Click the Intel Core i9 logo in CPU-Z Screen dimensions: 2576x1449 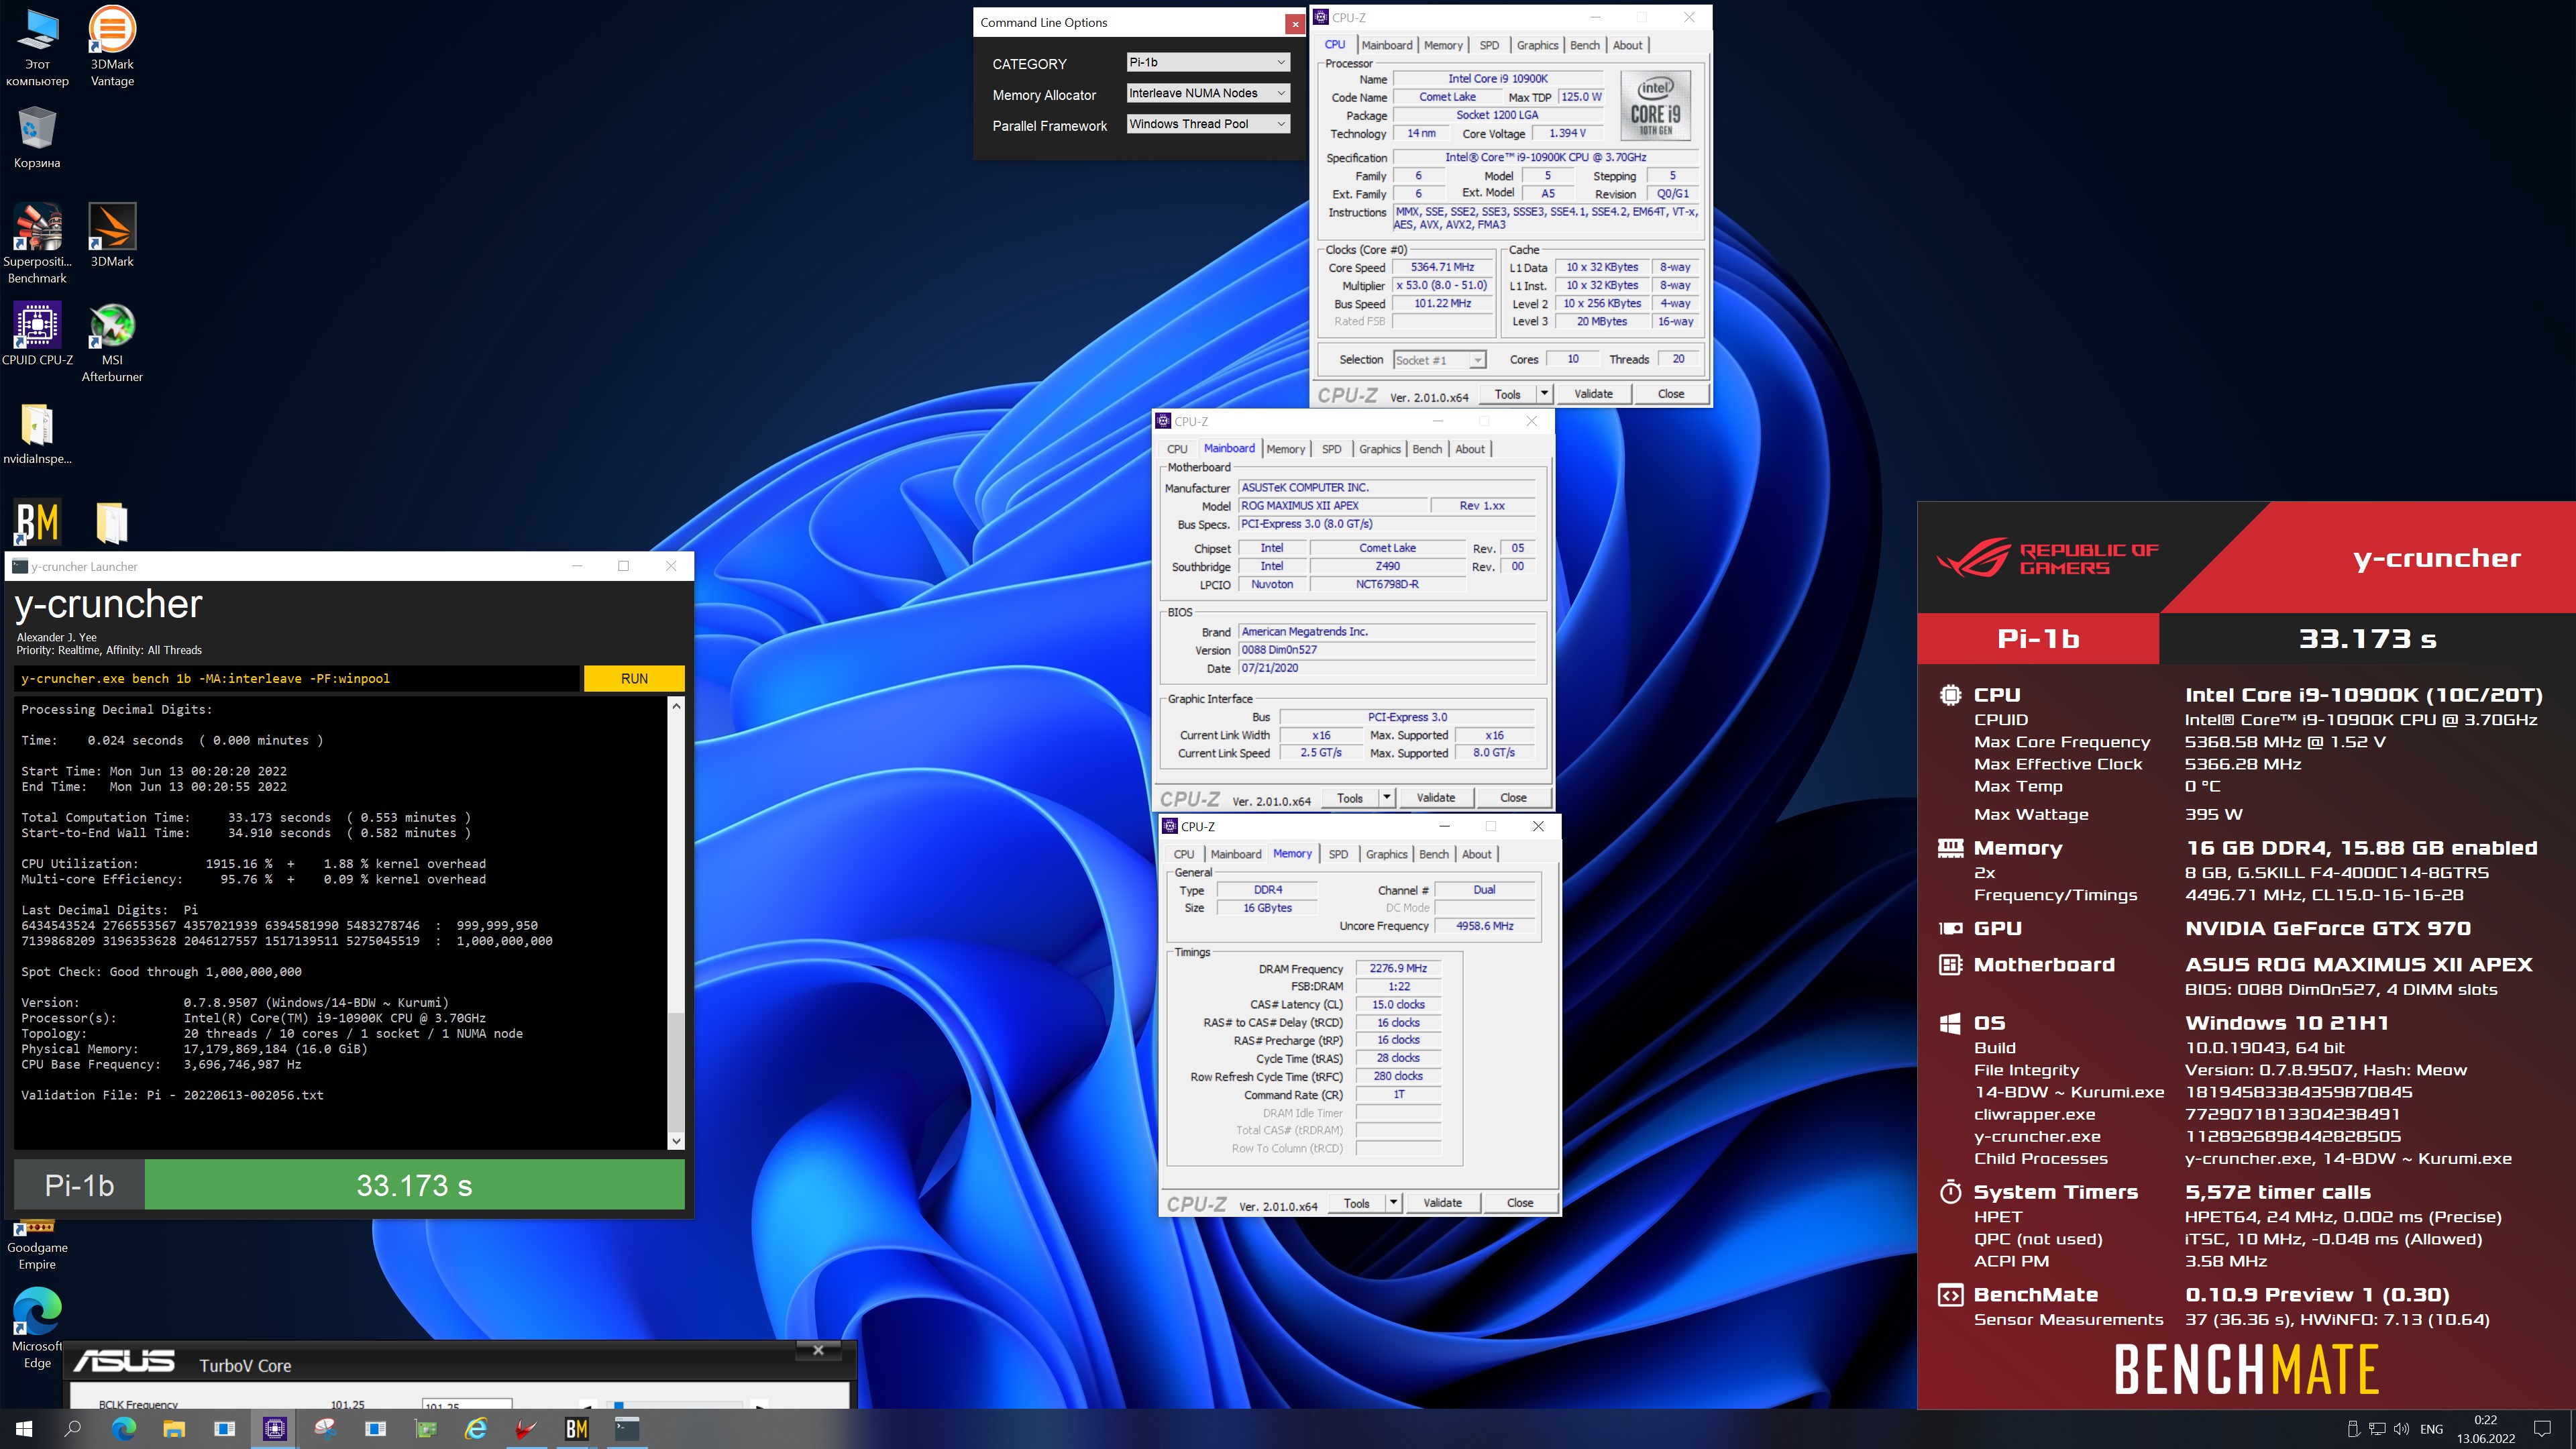point(1656,106)
